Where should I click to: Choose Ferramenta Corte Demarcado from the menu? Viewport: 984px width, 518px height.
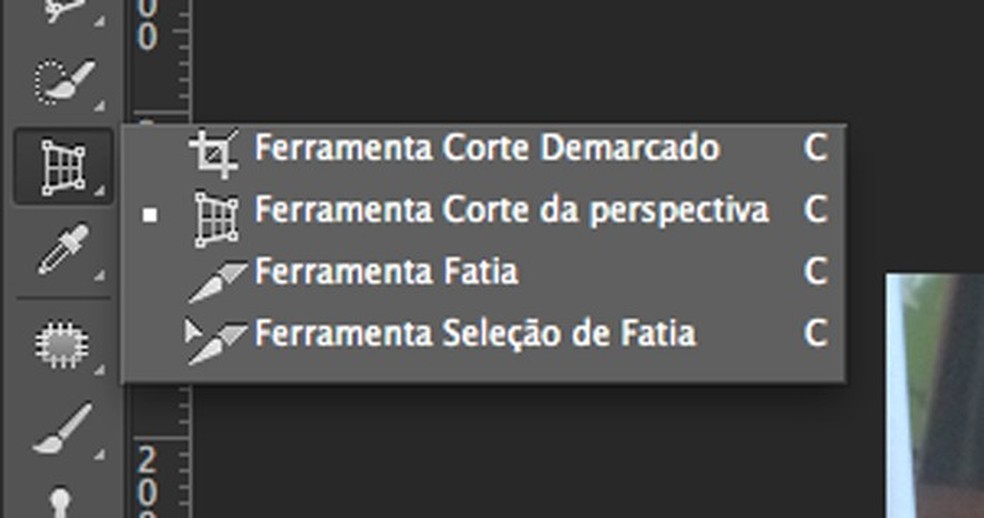486,149
